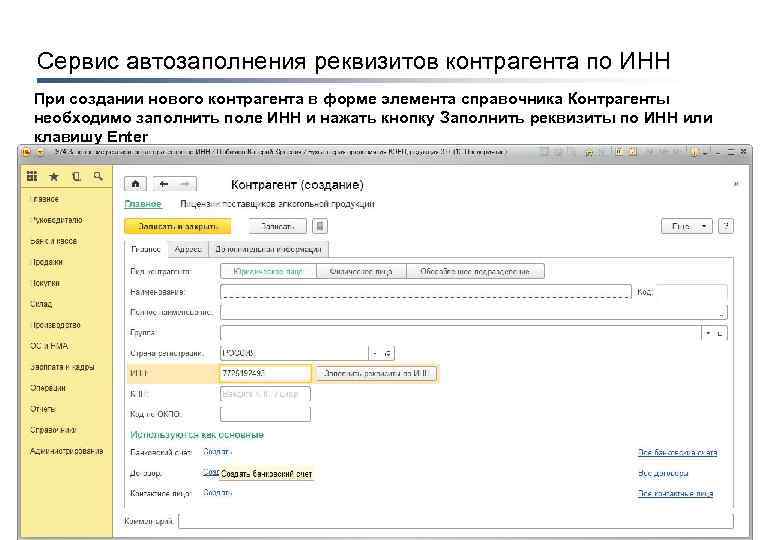Image resolution: width=780 pixels, height=540 pixels.
Task: Open the Продажи section in sidebar
Action: click(x=47, y=262)
